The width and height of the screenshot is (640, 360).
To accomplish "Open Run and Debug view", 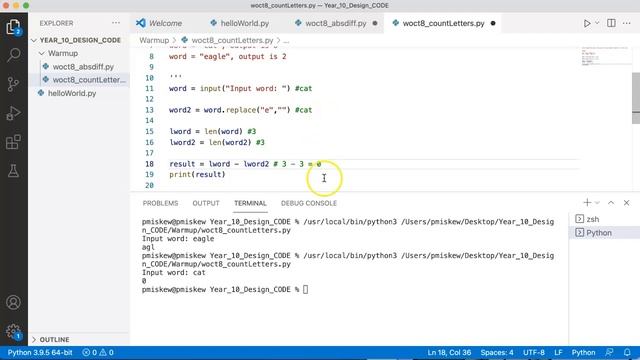I will coord(13,113).
